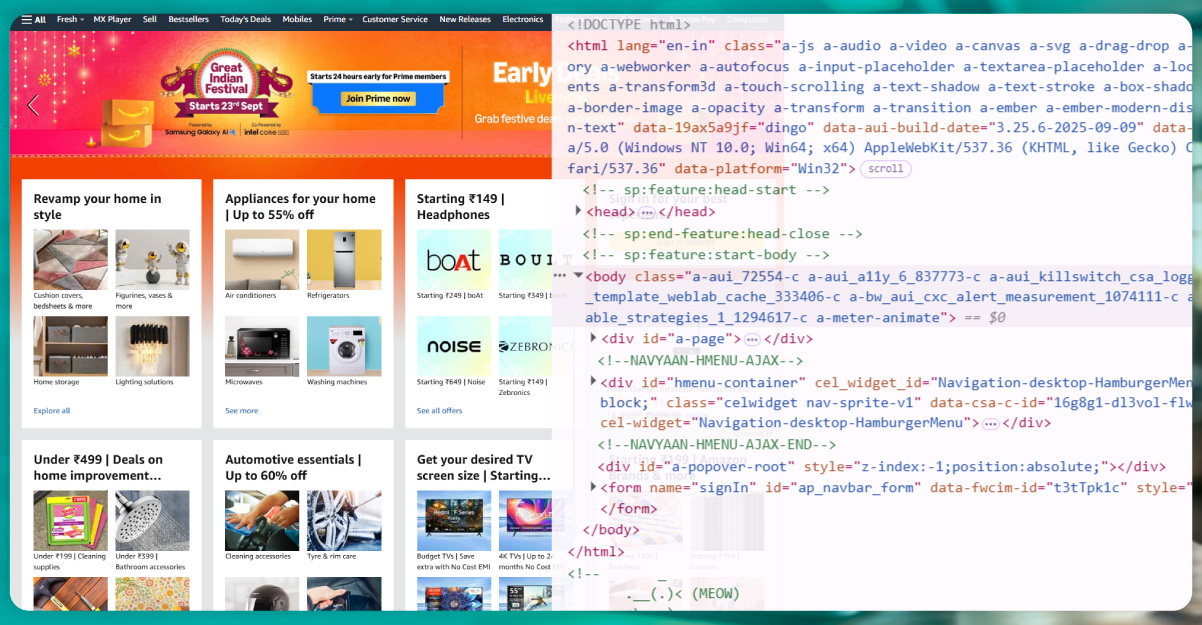This screenshot has height=625, width=1202.
Task: Open the Noise headphones logo tile
Action: point(453,346)
